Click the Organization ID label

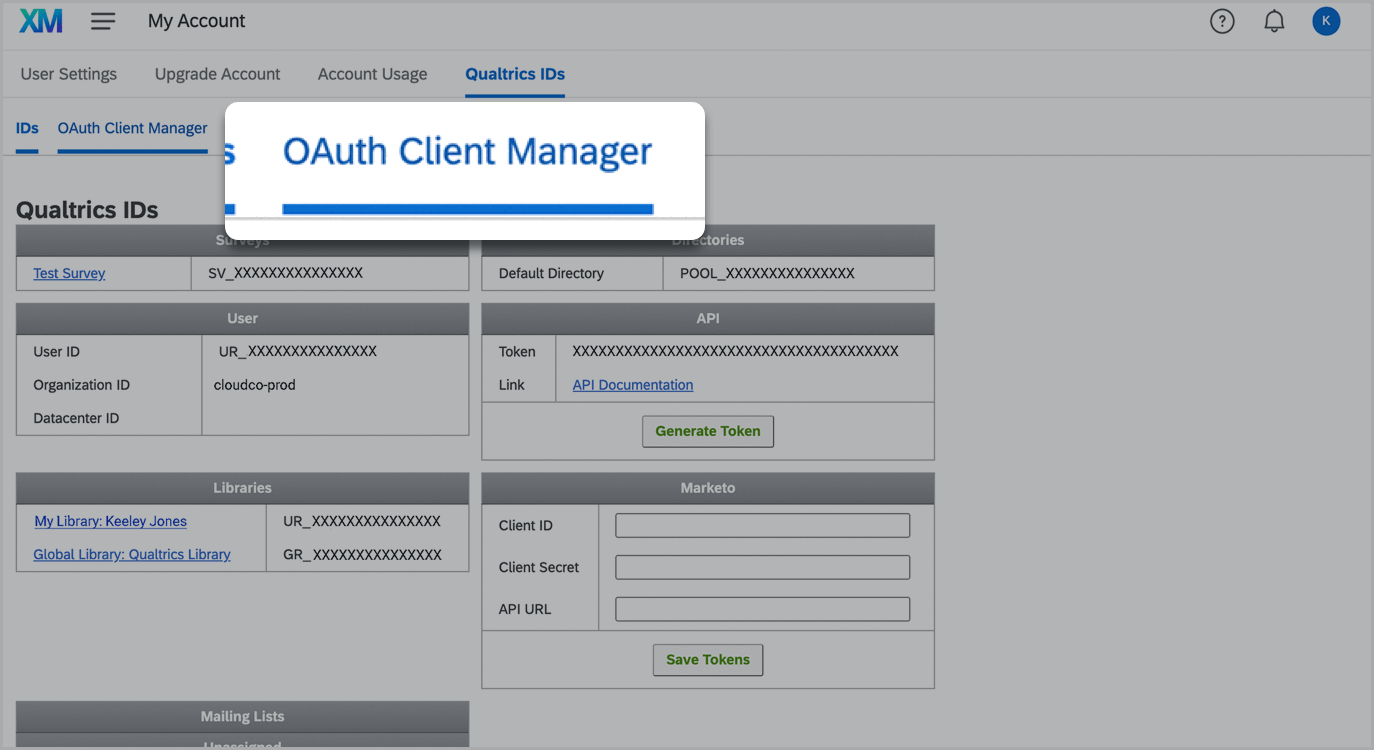pyautogui.click(x=82, y=385)
